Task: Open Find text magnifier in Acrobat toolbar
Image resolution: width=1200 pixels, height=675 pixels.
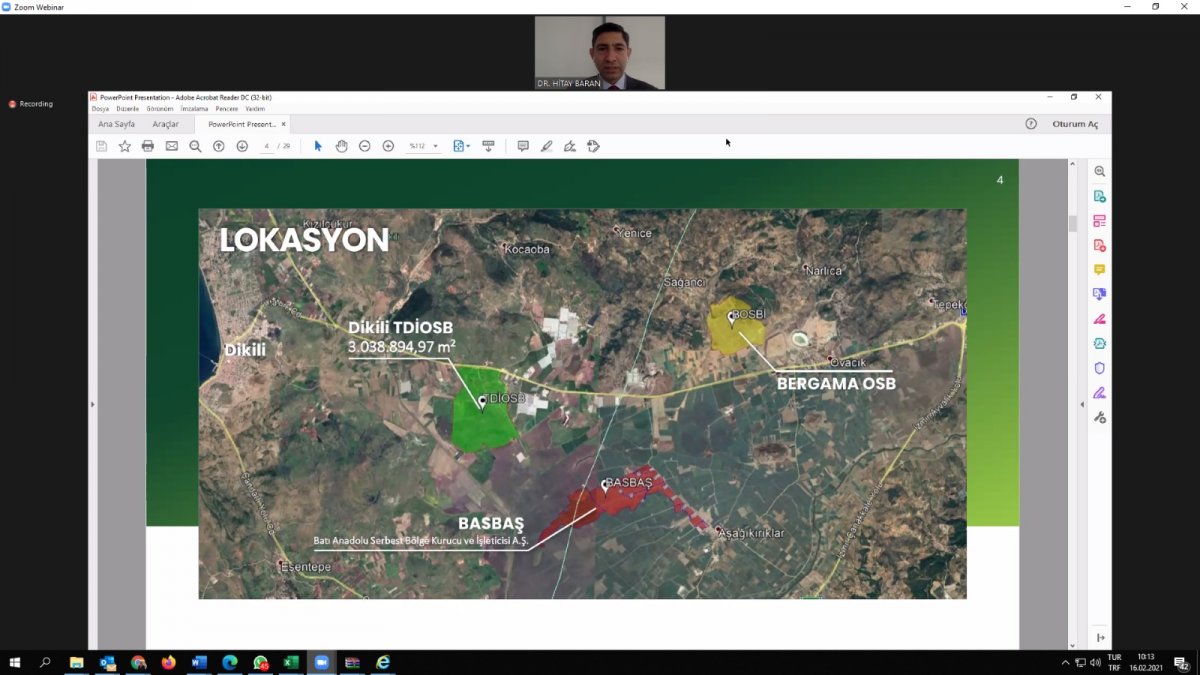Action: point(195,146)
